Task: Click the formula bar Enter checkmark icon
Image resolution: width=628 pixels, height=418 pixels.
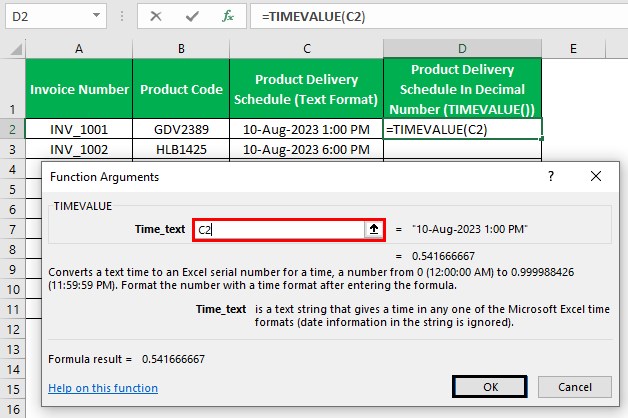Action: tap(192, 16)
